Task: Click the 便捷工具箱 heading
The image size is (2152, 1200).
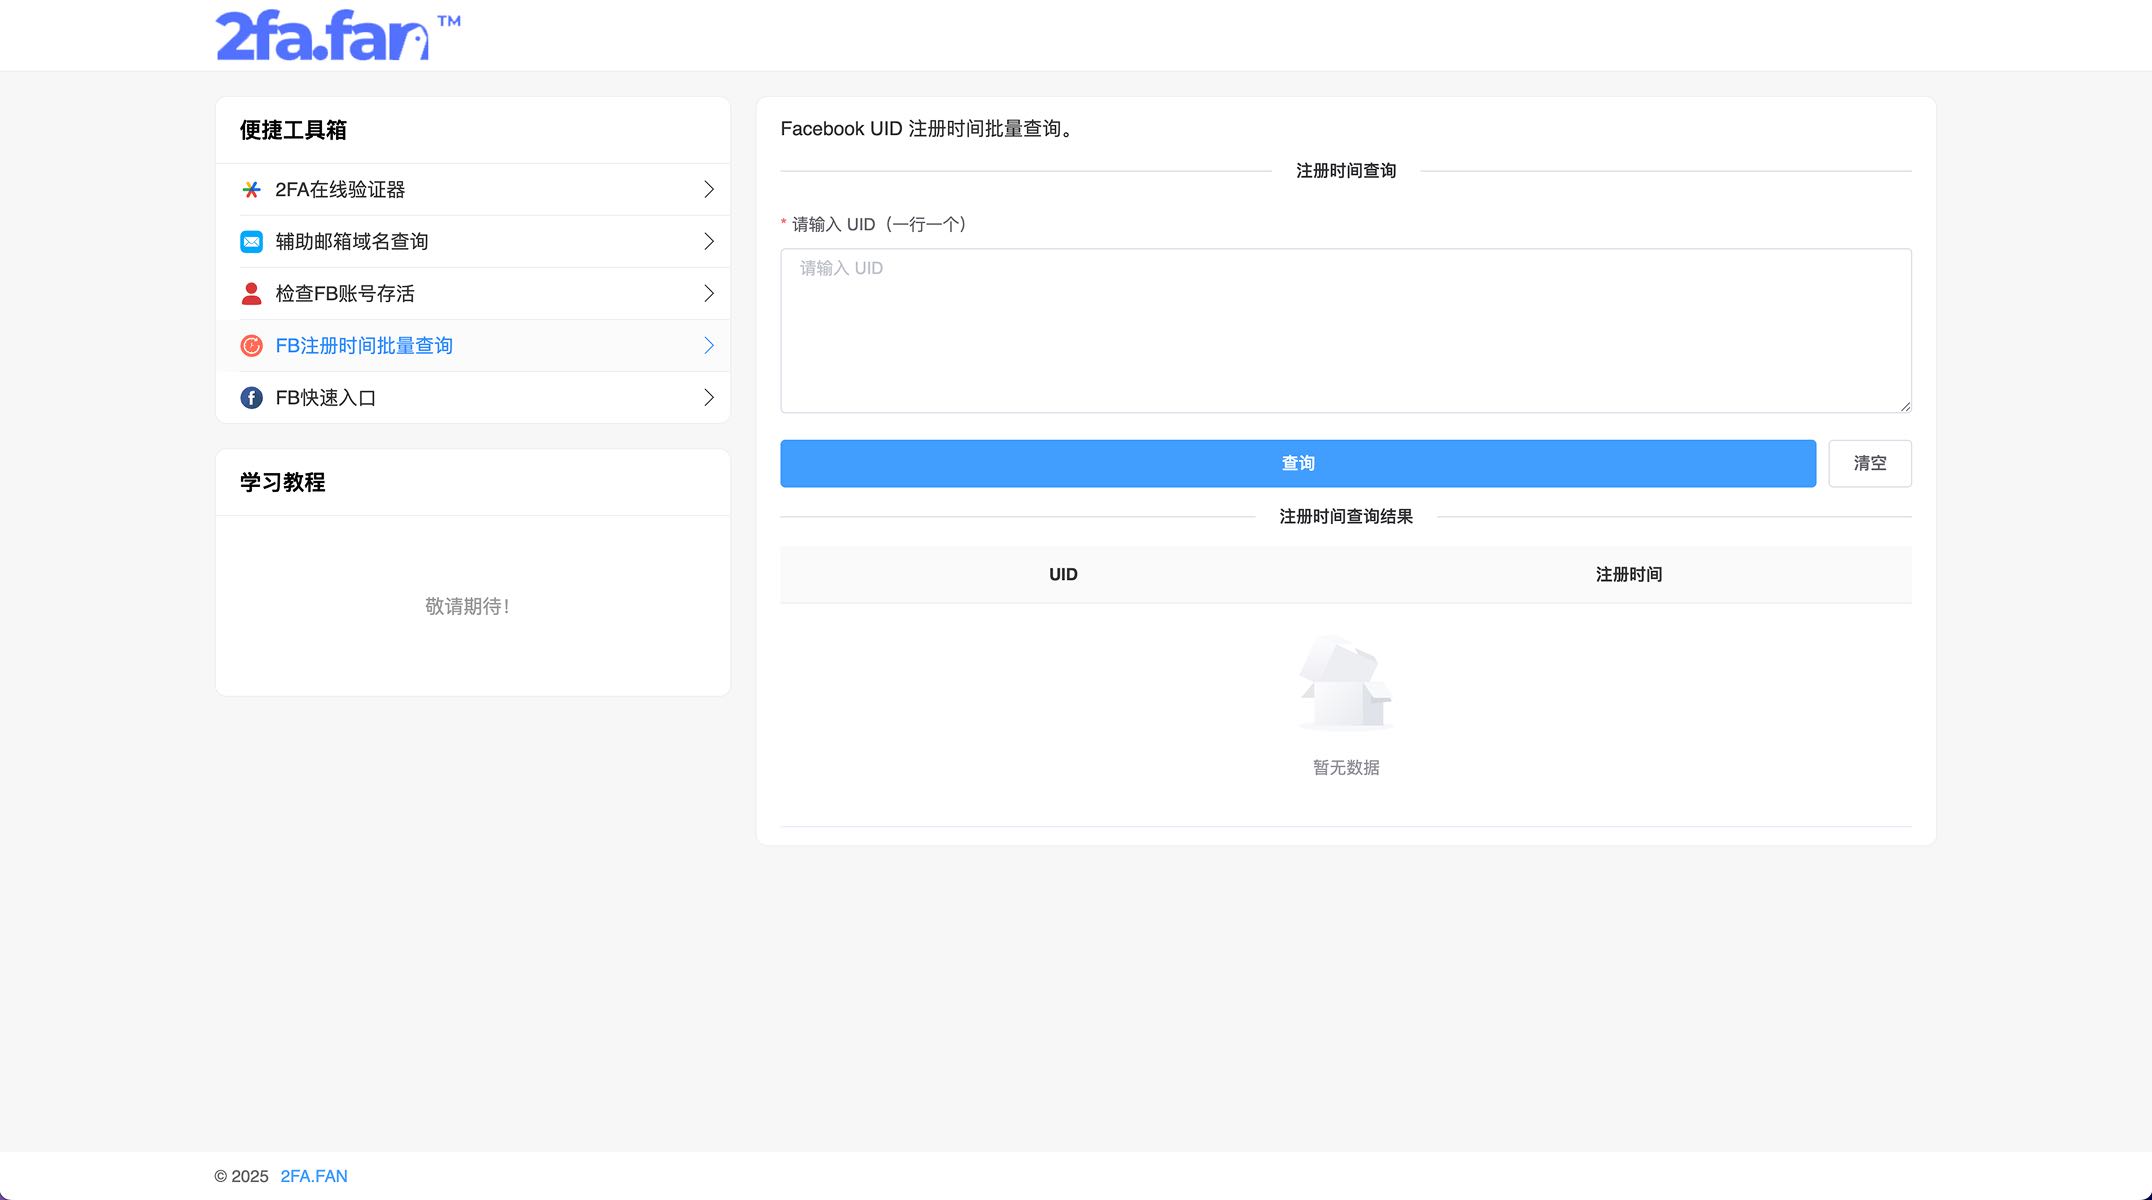Action: (293, 130)
